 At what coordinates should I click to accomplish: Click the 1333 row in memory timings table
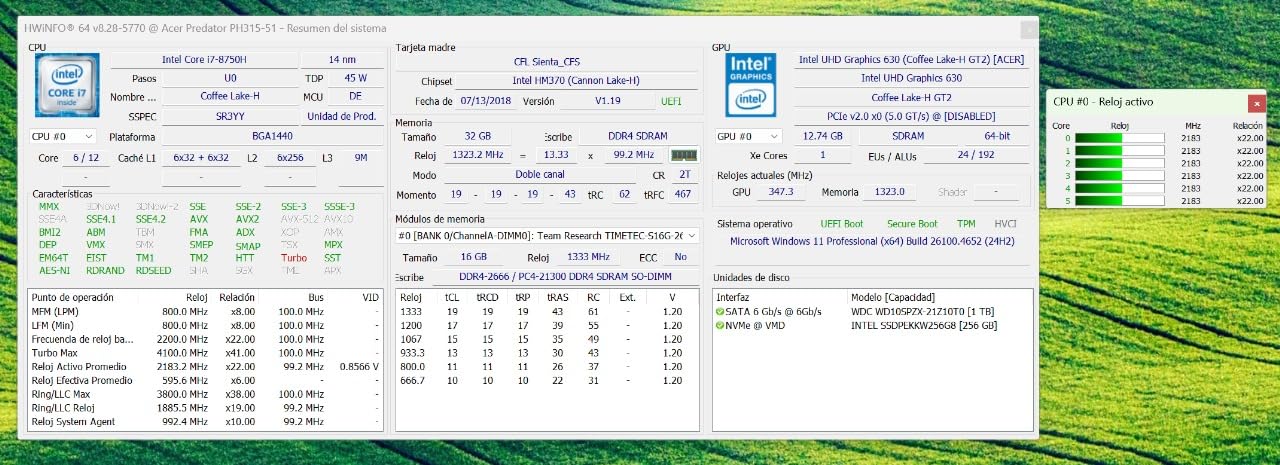[546, 311]
